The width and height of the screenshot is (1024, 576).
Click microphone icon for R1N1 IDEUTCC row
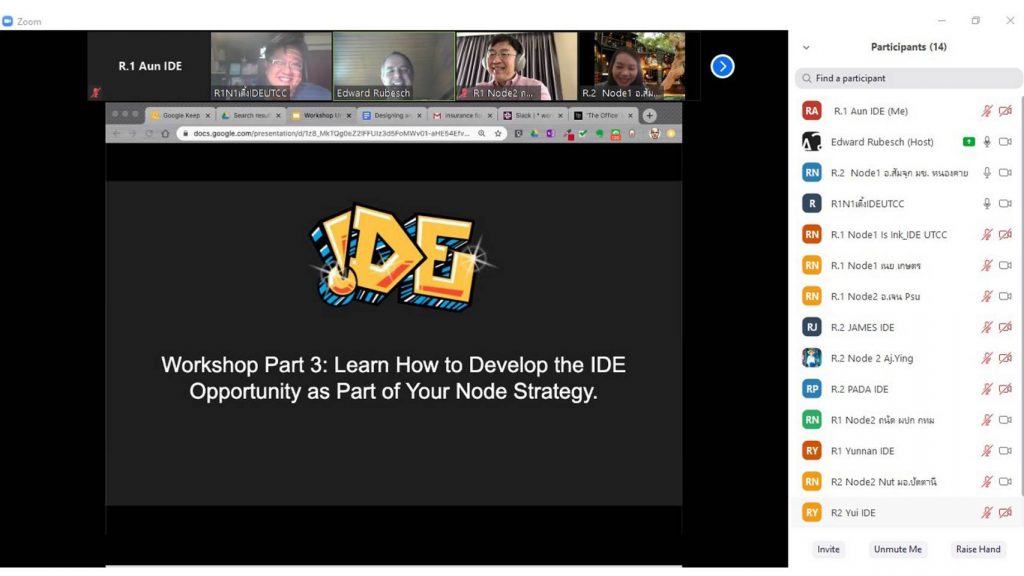coord(987,204)
